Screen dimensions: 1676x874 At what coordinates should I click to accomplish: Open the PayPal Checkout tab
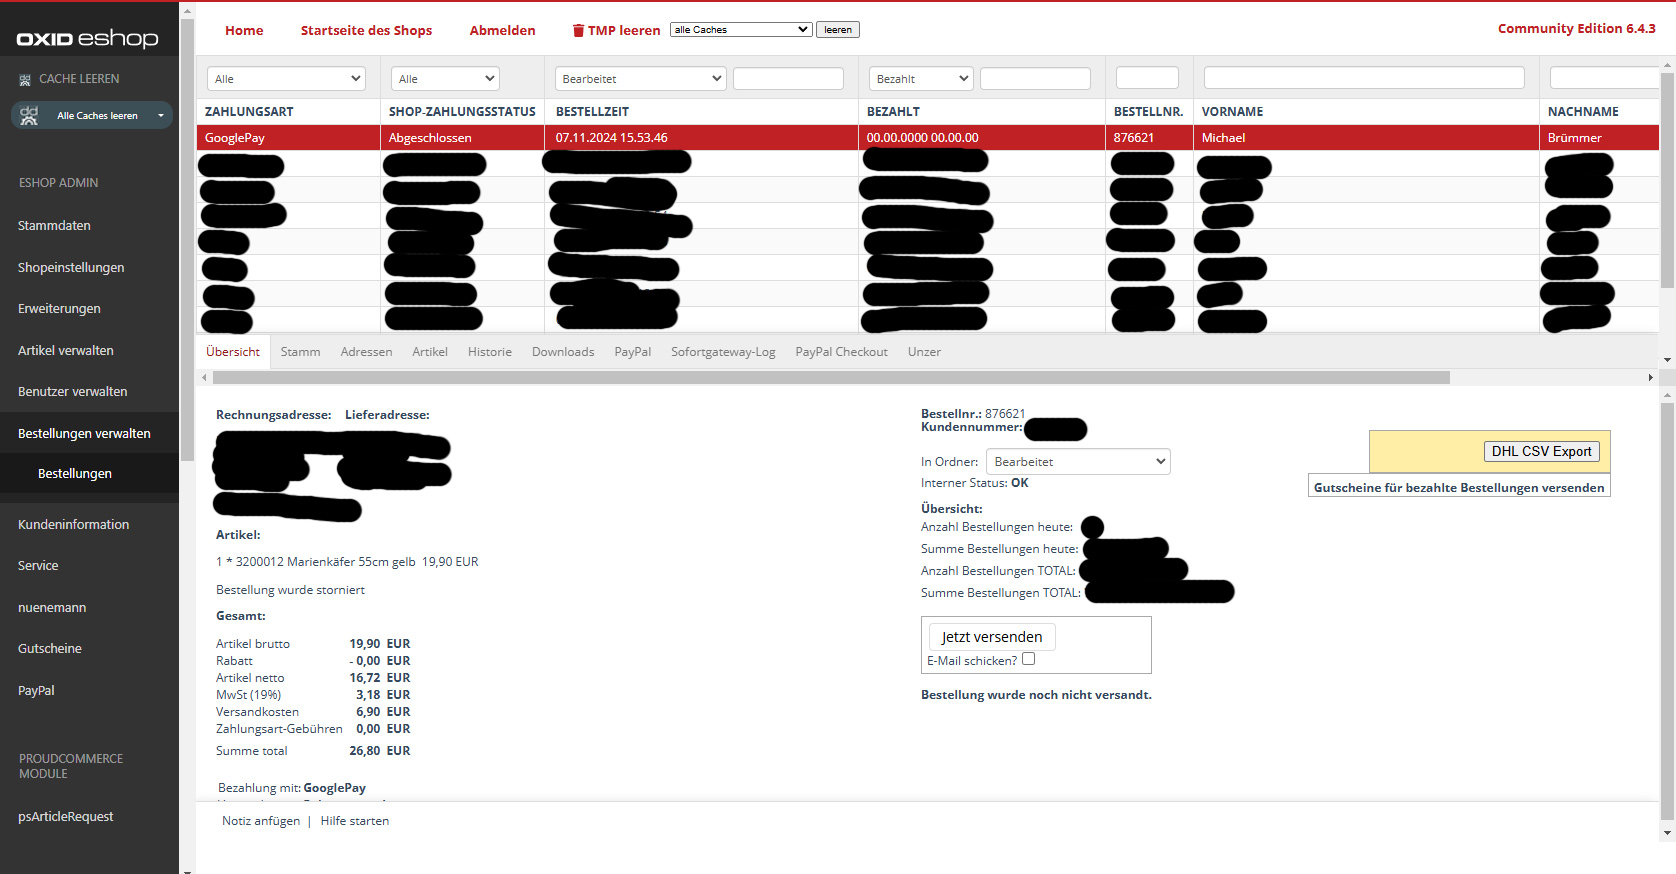coord(841,352)
